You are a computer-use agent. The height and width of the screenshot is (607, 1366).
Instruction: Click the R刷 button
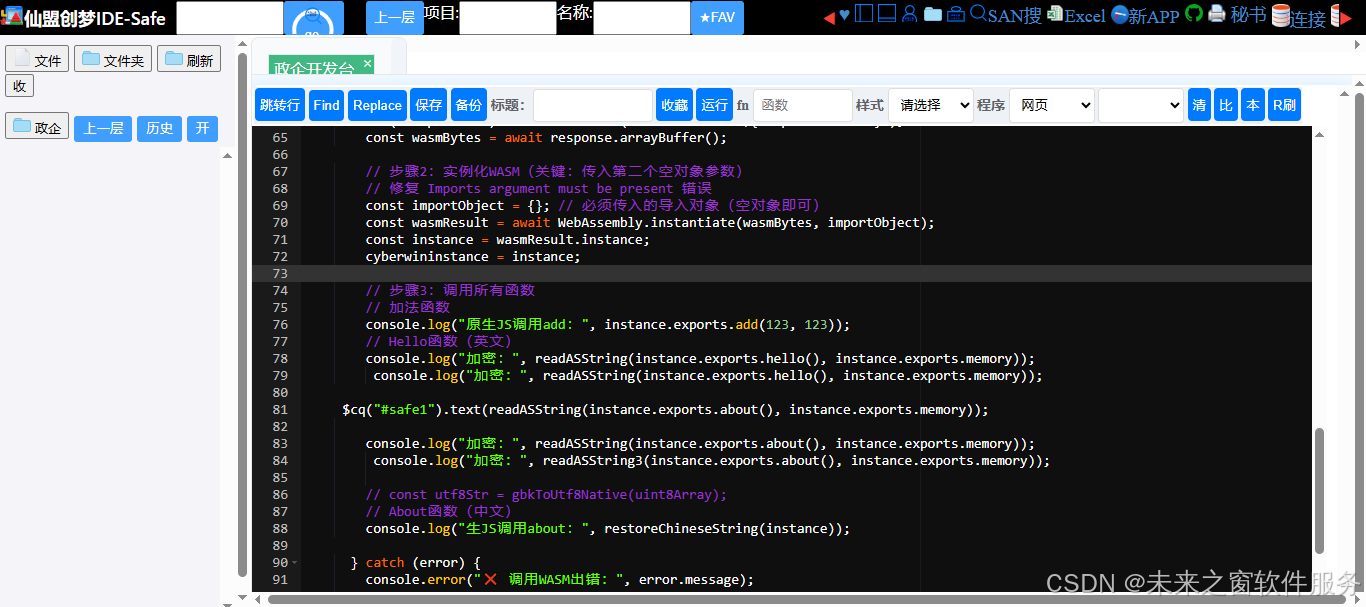tap(1284, 105)
